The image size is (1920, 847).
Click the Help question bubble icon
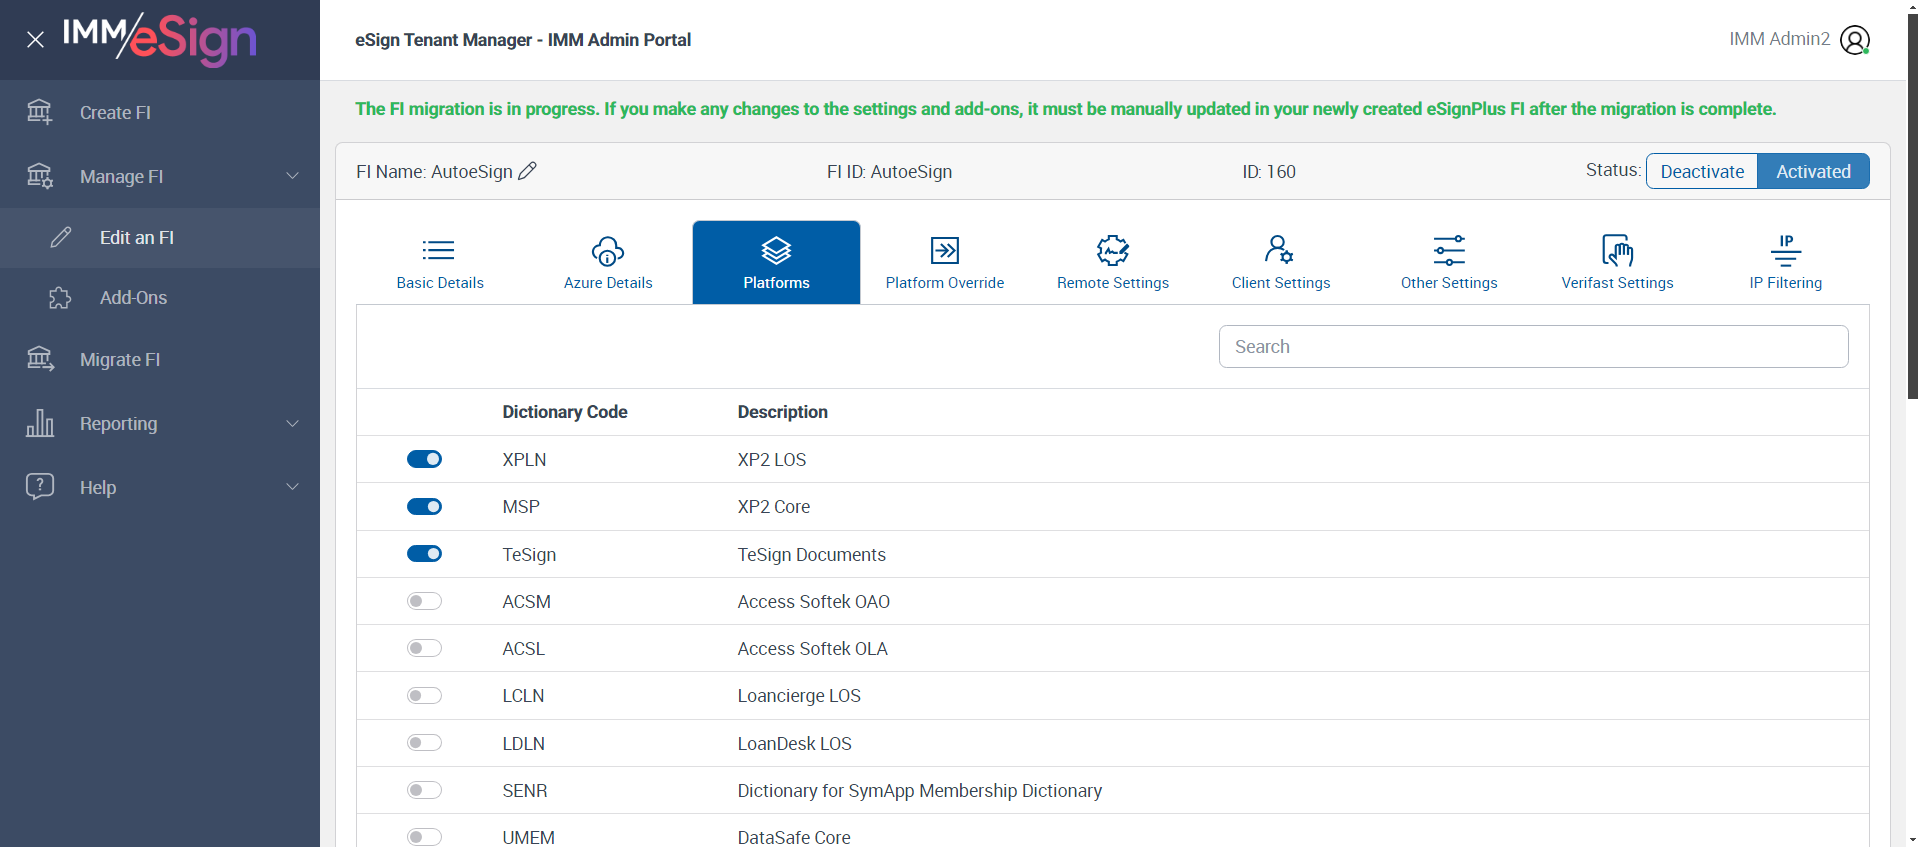click(40, 487)
